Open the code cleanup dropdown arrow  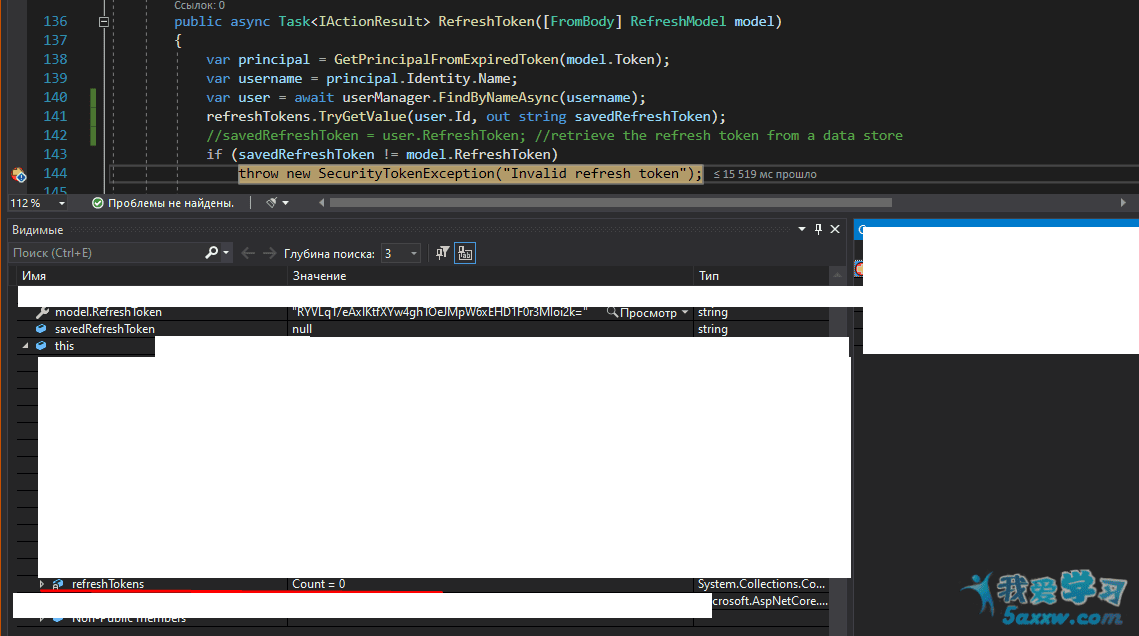point(285,203)
